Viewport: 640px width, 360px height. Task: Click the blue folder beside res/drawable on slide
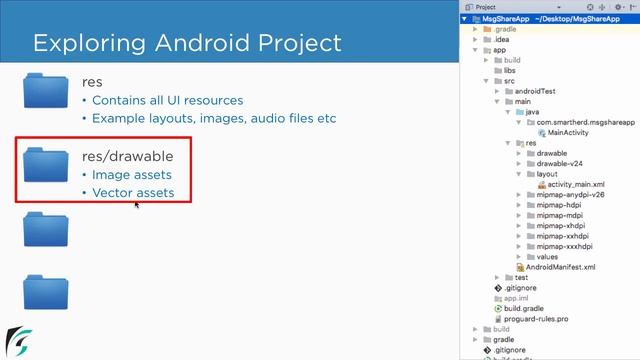coord(46,164)
